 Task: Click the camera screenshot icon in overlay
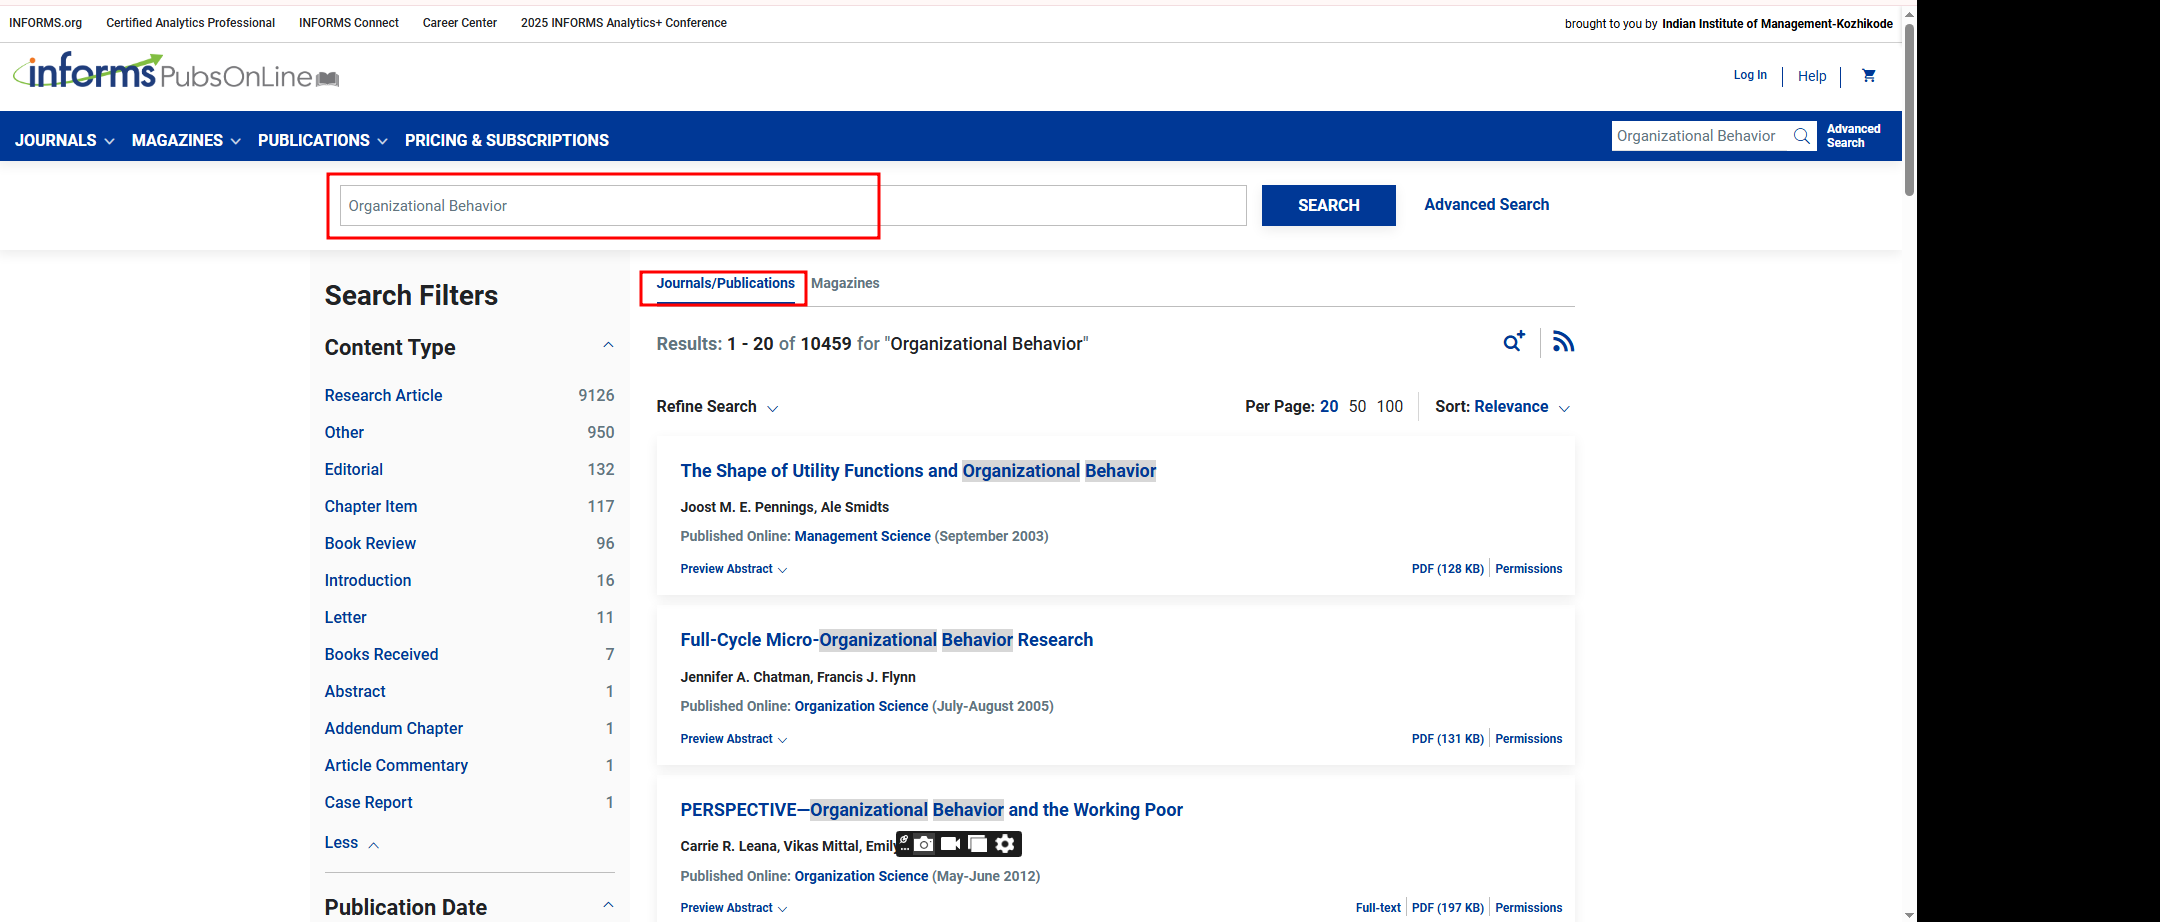coord(925,844)
